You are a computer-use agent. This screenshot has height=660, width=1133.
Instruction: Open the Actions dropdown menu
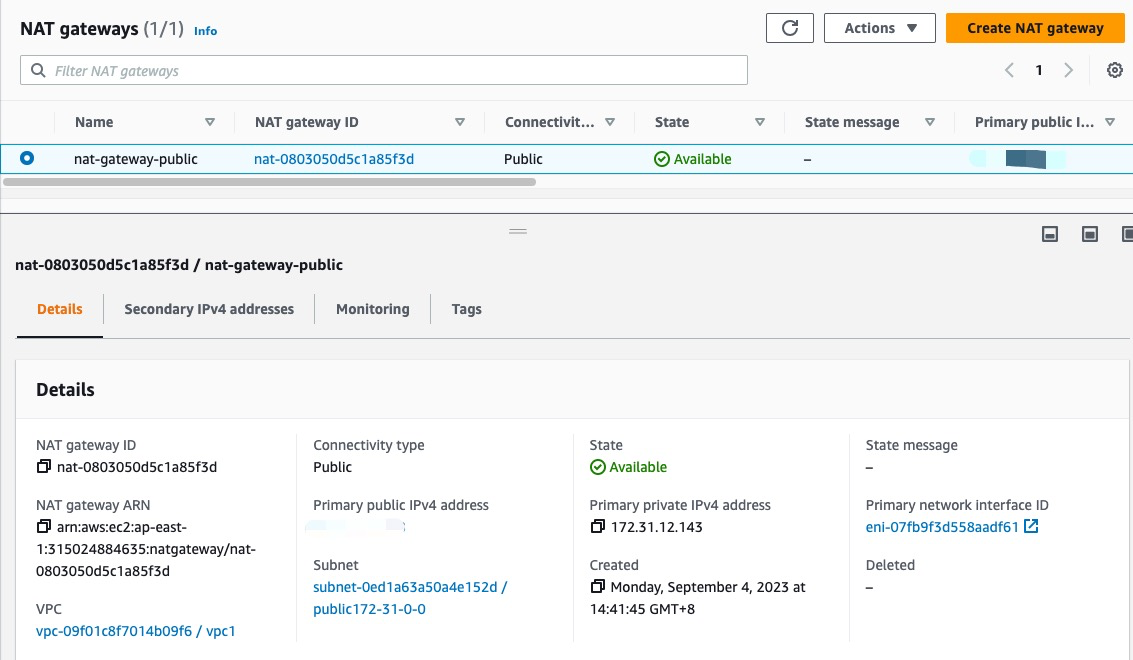click(879, 27)
